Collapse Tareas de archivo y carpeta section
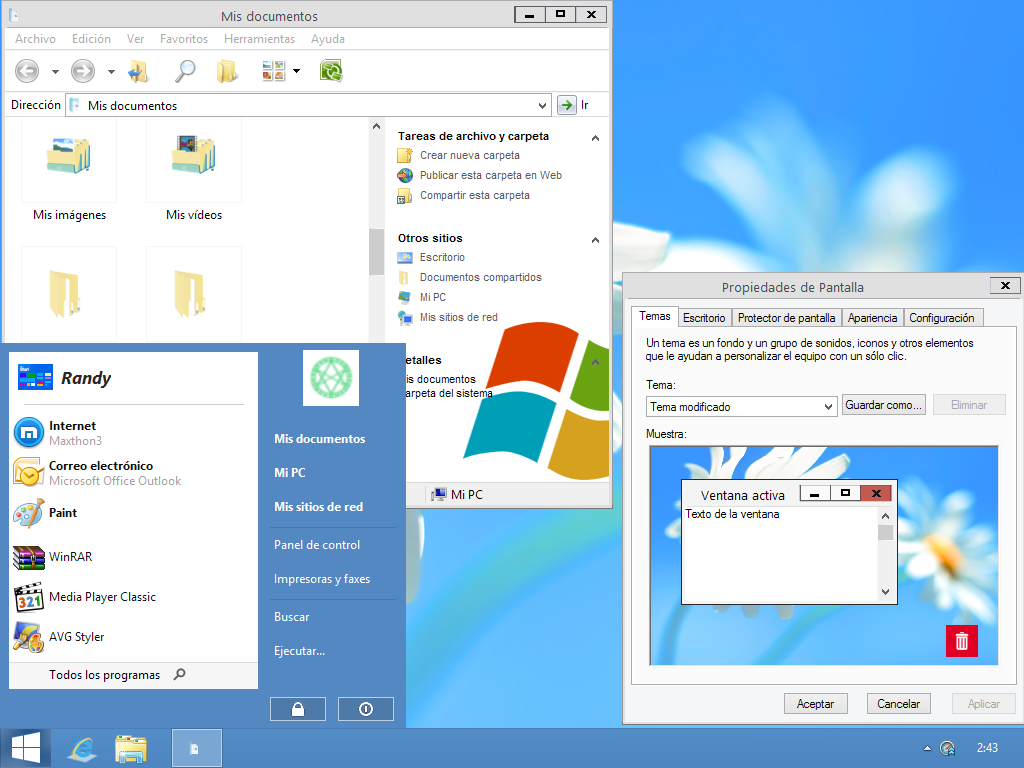This screenshot has width=1024, height=768. (x=595, y=138)
